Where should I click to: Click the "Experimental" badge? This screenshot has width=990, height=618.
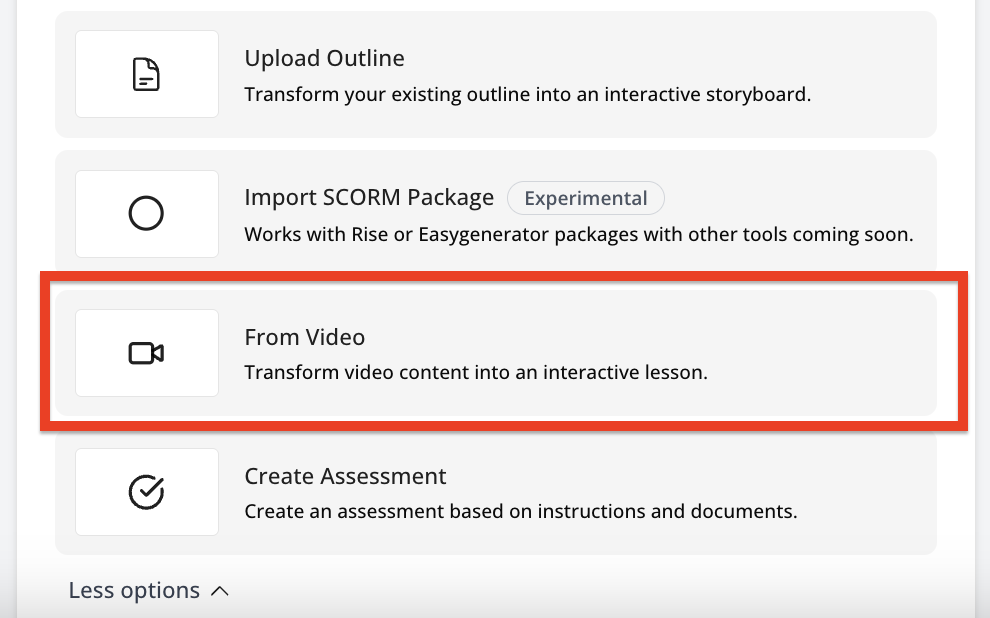click(x=585, y=198)
